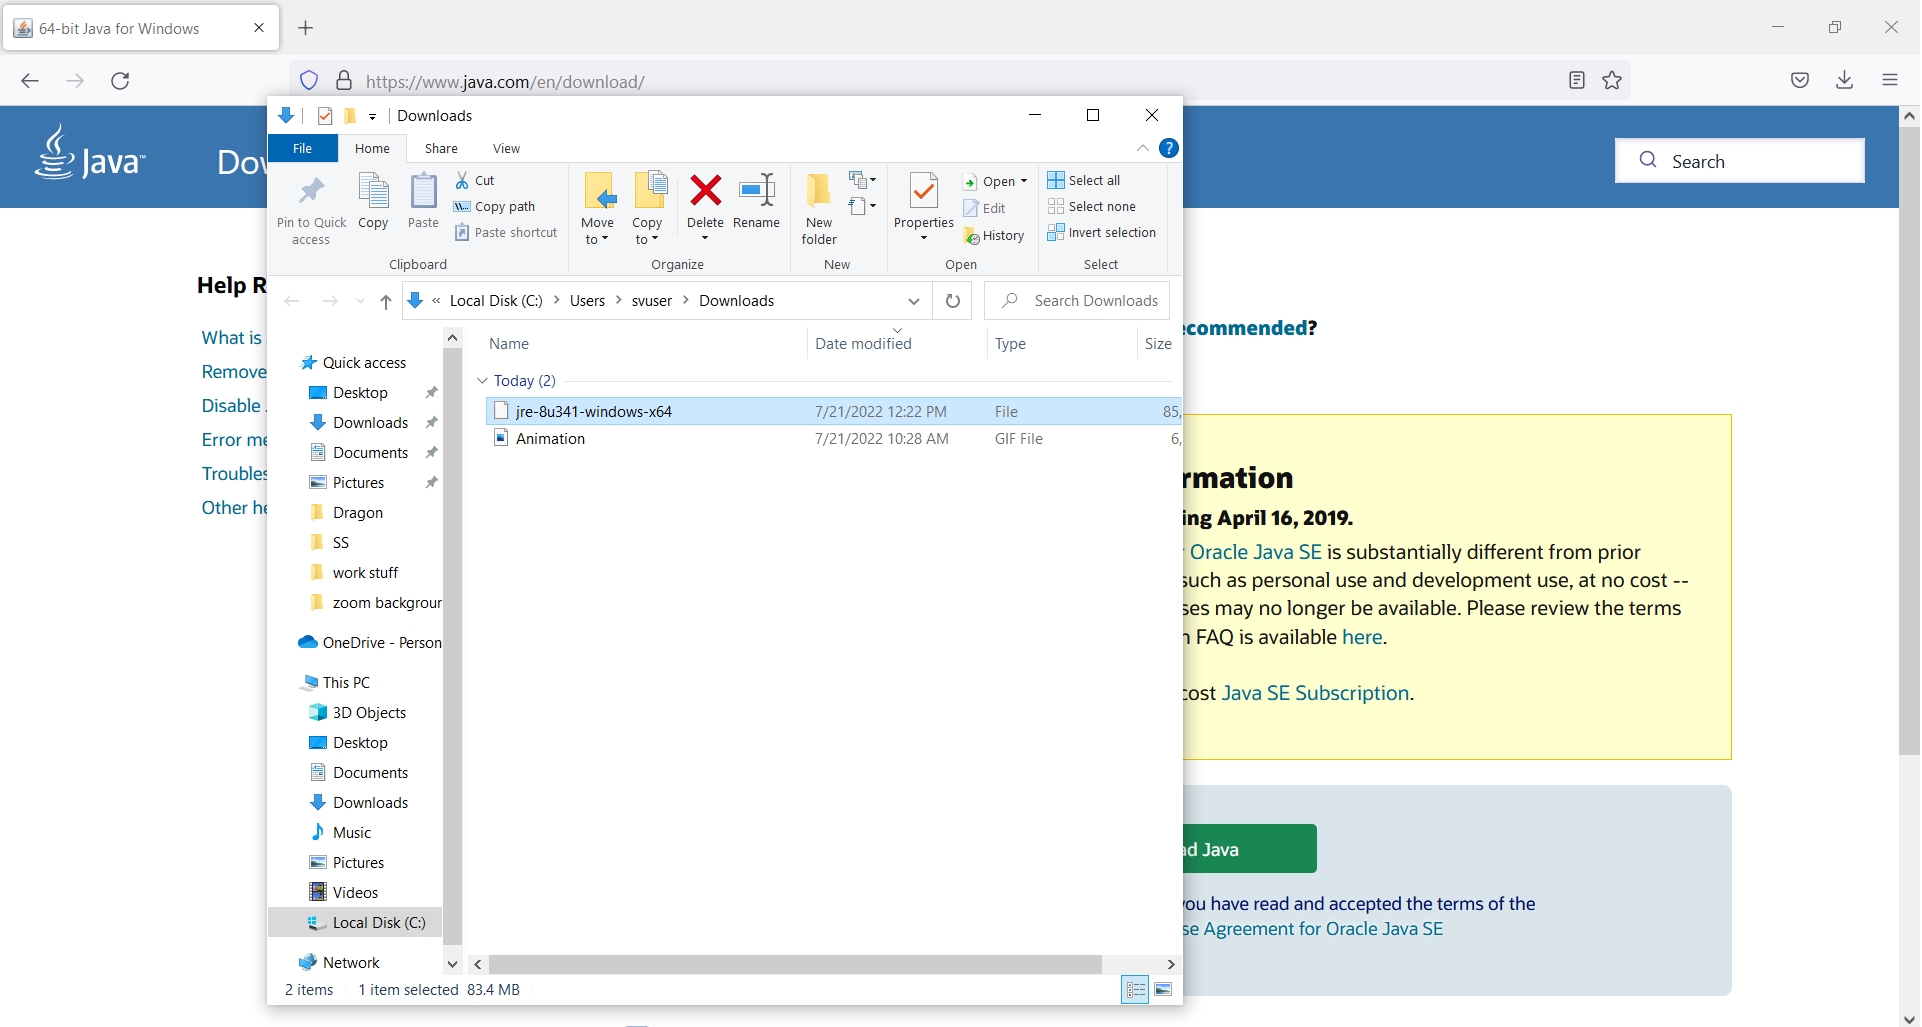The image size is (1922, 1027).
Task: Click the Open button in ribbon
Action: [995, 181]
